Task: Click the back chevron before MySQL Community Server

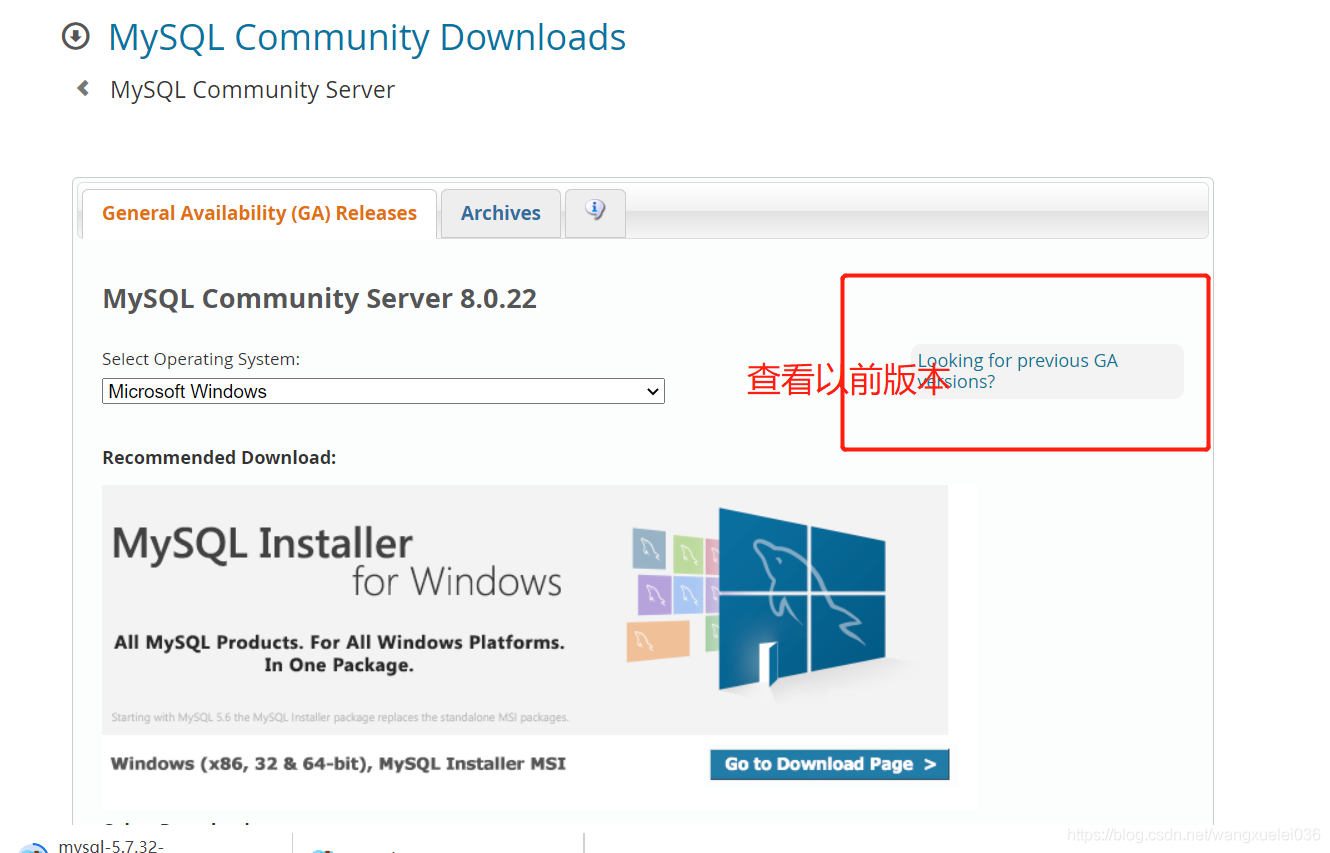Action: pyautogui.click(x=84, y=89)
